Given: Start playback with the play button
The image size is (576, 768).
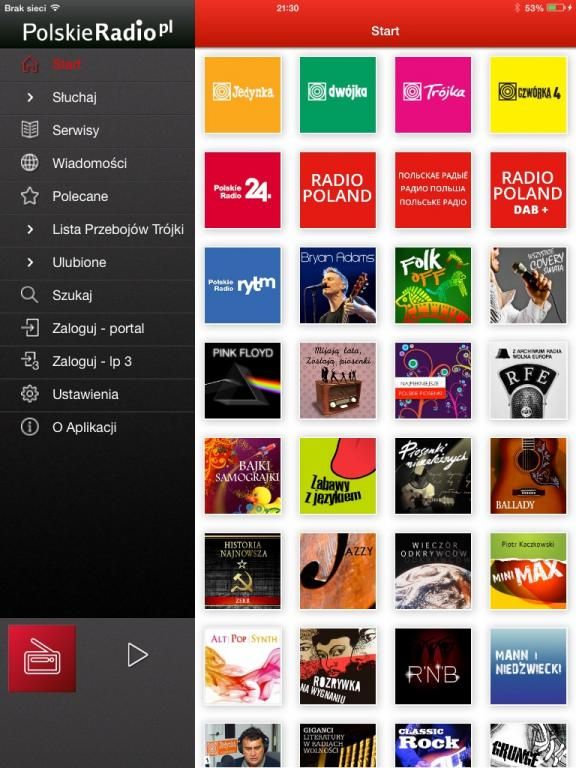Looking at the screenshot, I should coord(137,655).
